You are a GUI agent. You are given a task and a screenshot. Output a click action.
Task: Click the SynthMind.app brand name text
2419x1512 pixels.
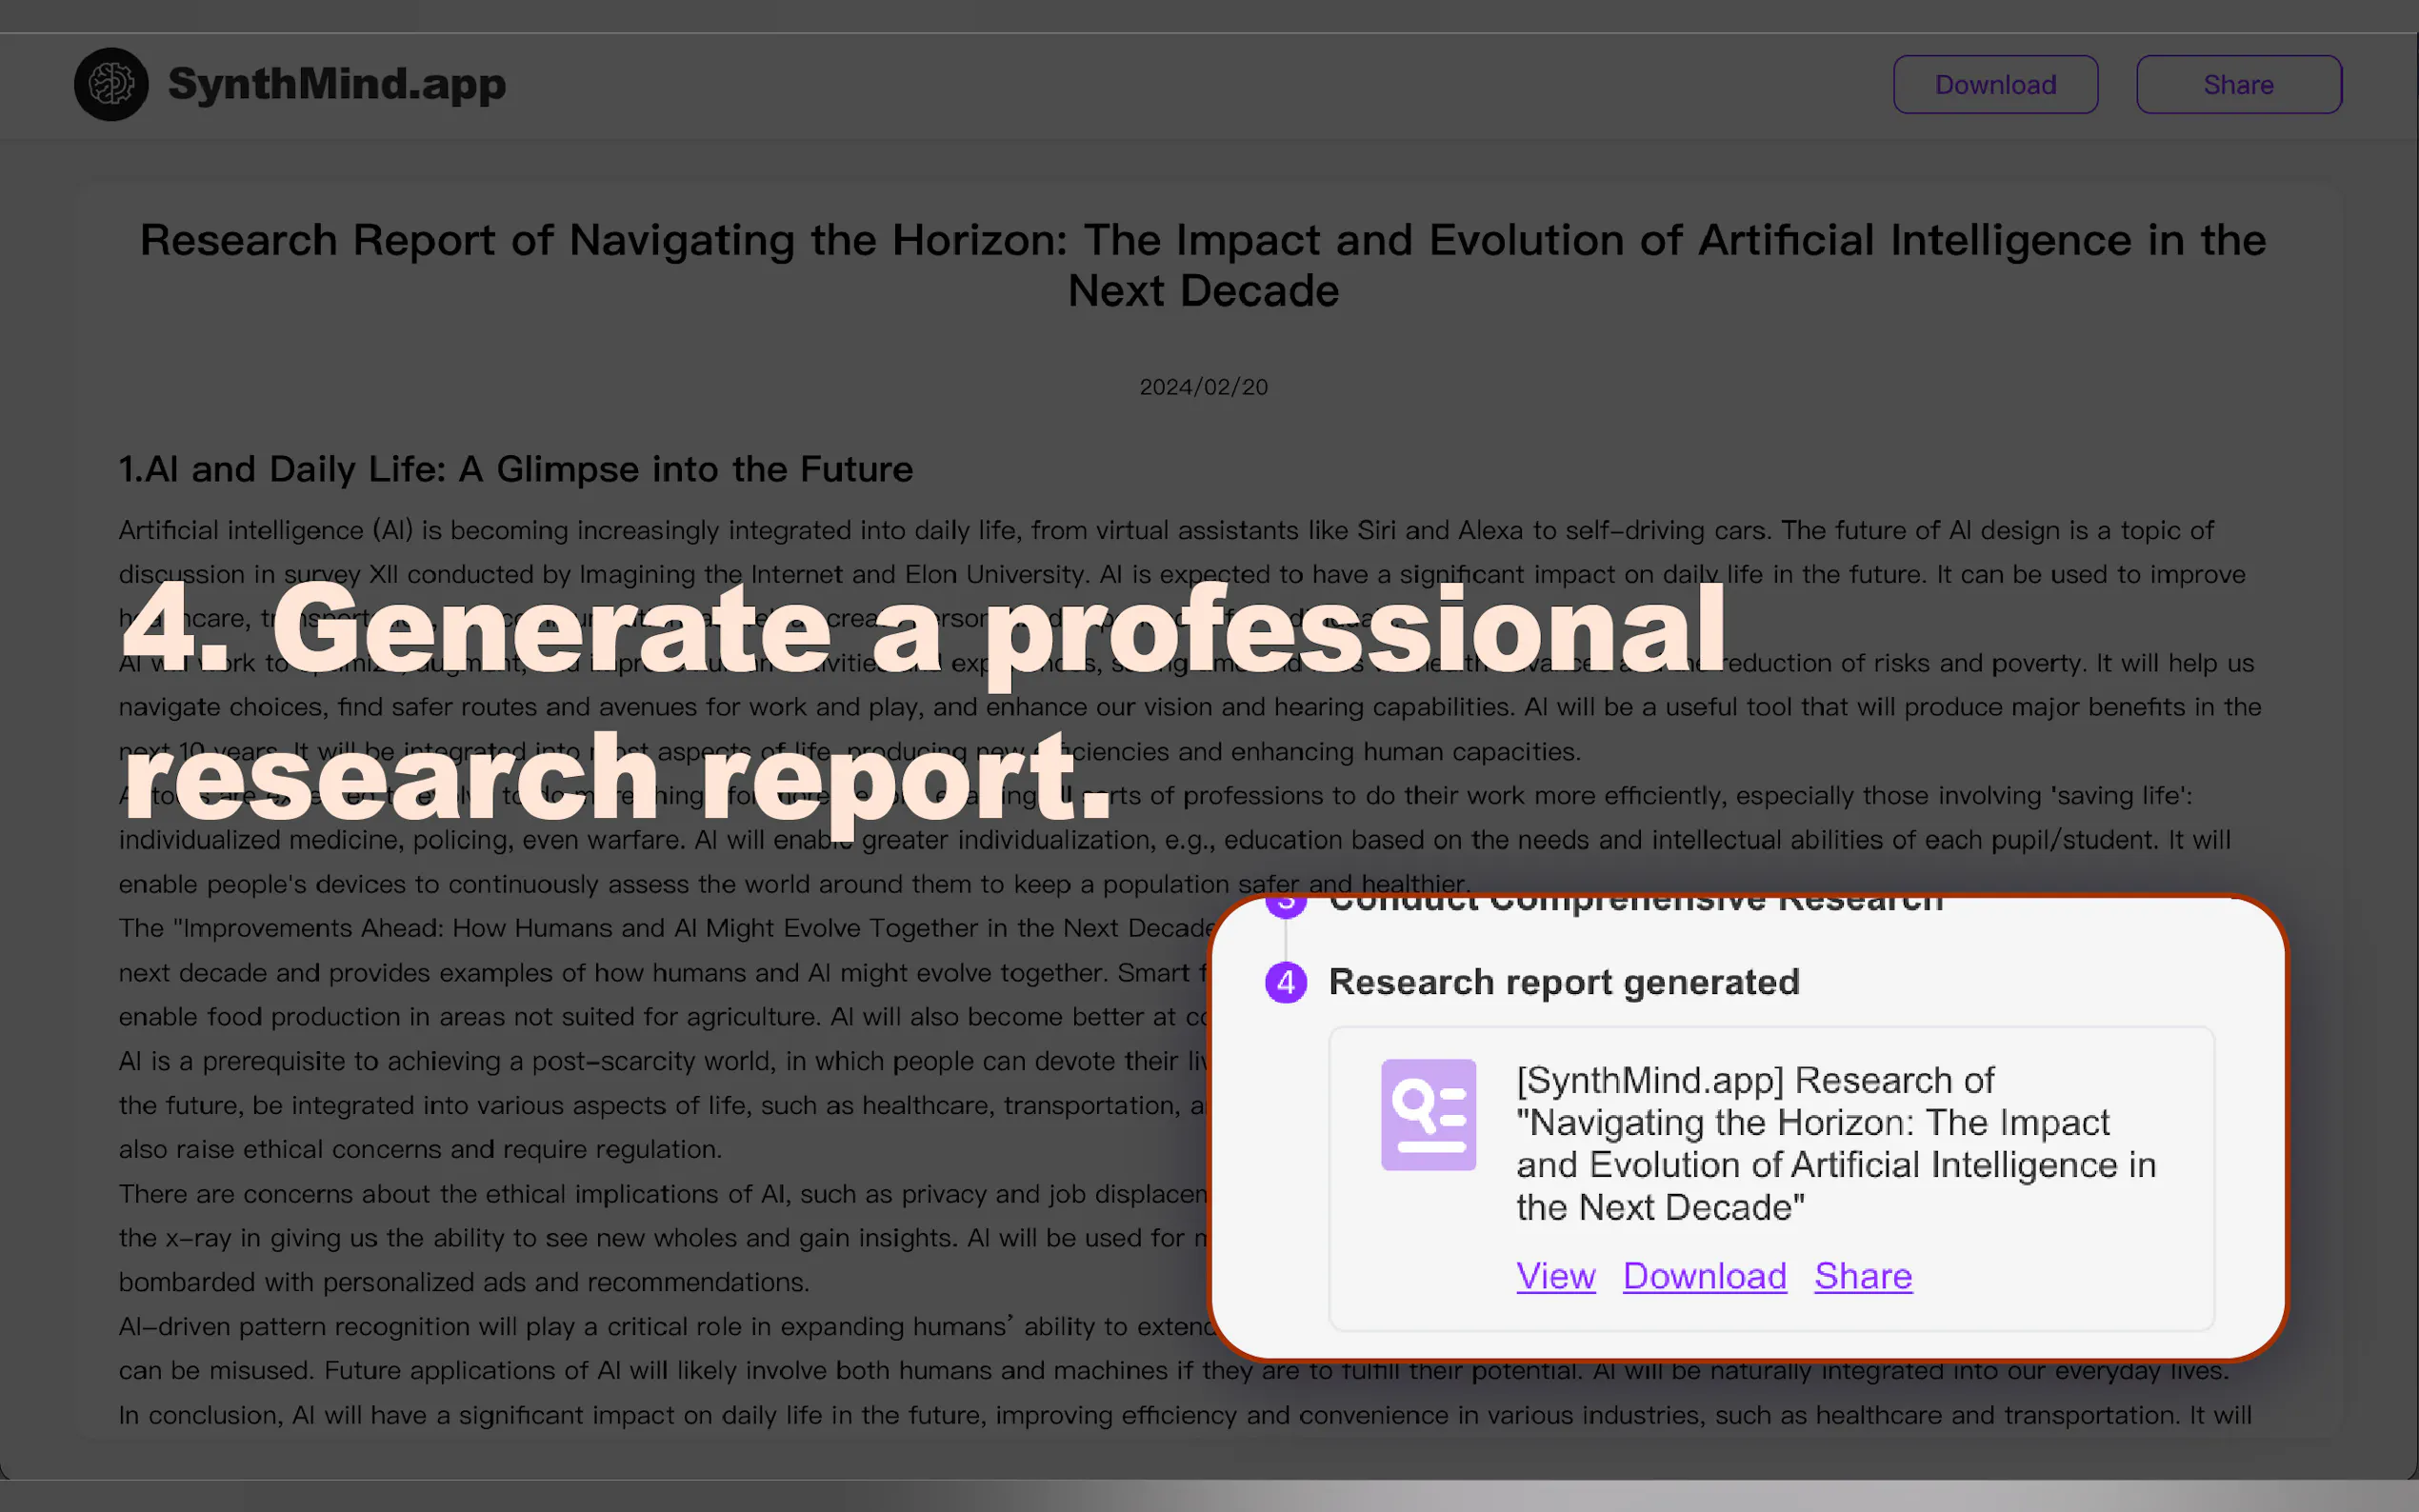click(336, 84)
